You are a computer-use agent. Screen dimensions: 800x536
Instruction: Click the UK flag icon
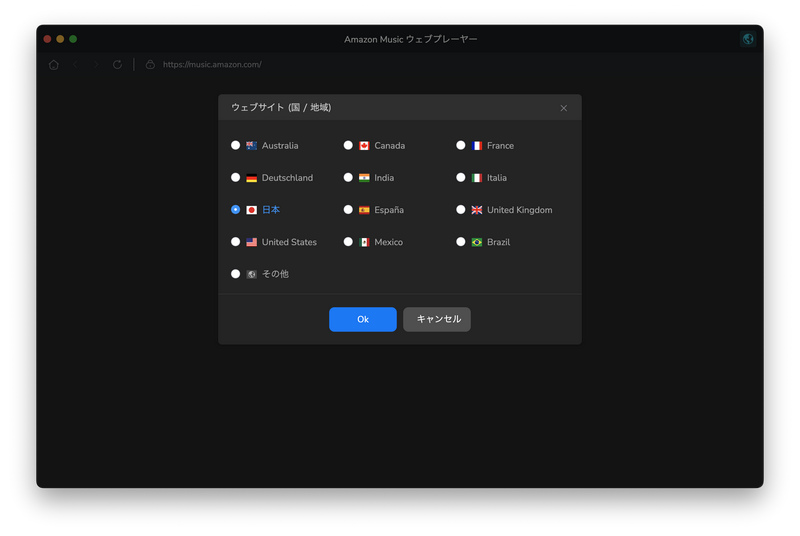pos(477,210)
